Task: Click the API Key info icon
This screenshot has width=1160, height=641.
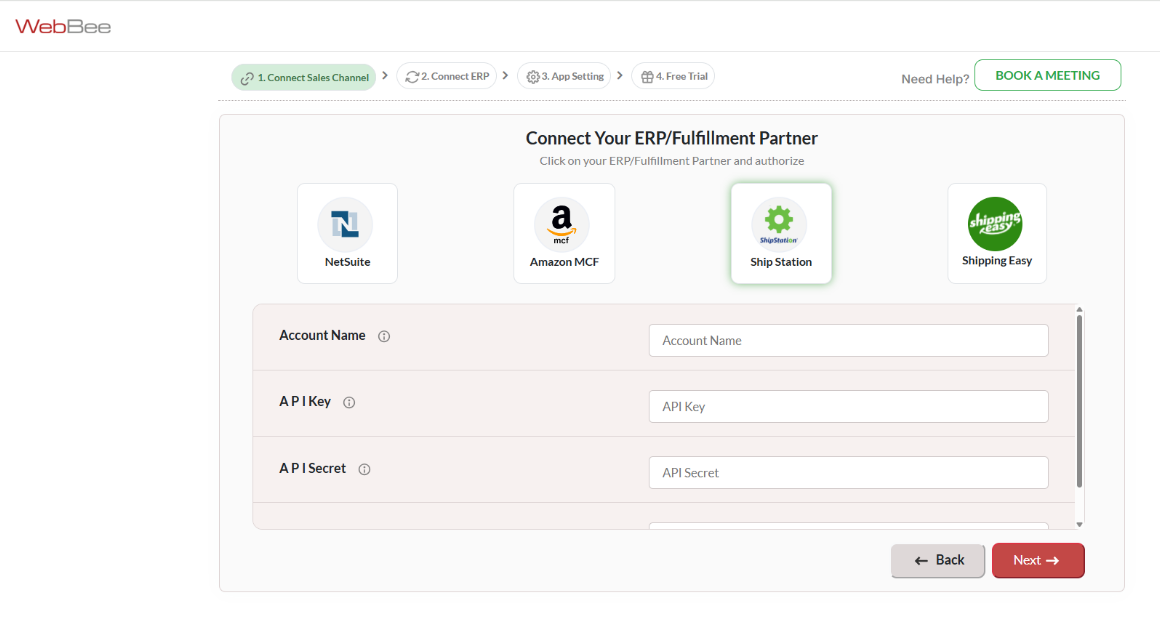Action: coord(349,403)
